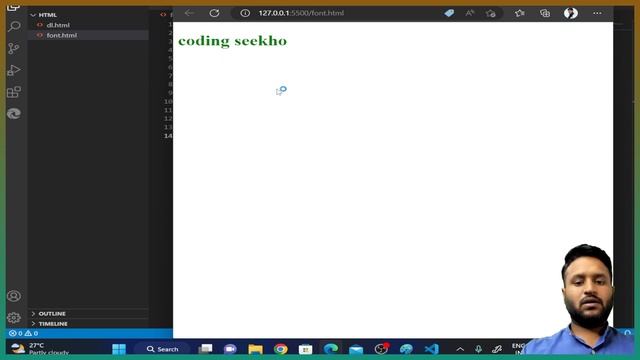
Task: Show hidden system tray icons
Action: click(460, 349)
